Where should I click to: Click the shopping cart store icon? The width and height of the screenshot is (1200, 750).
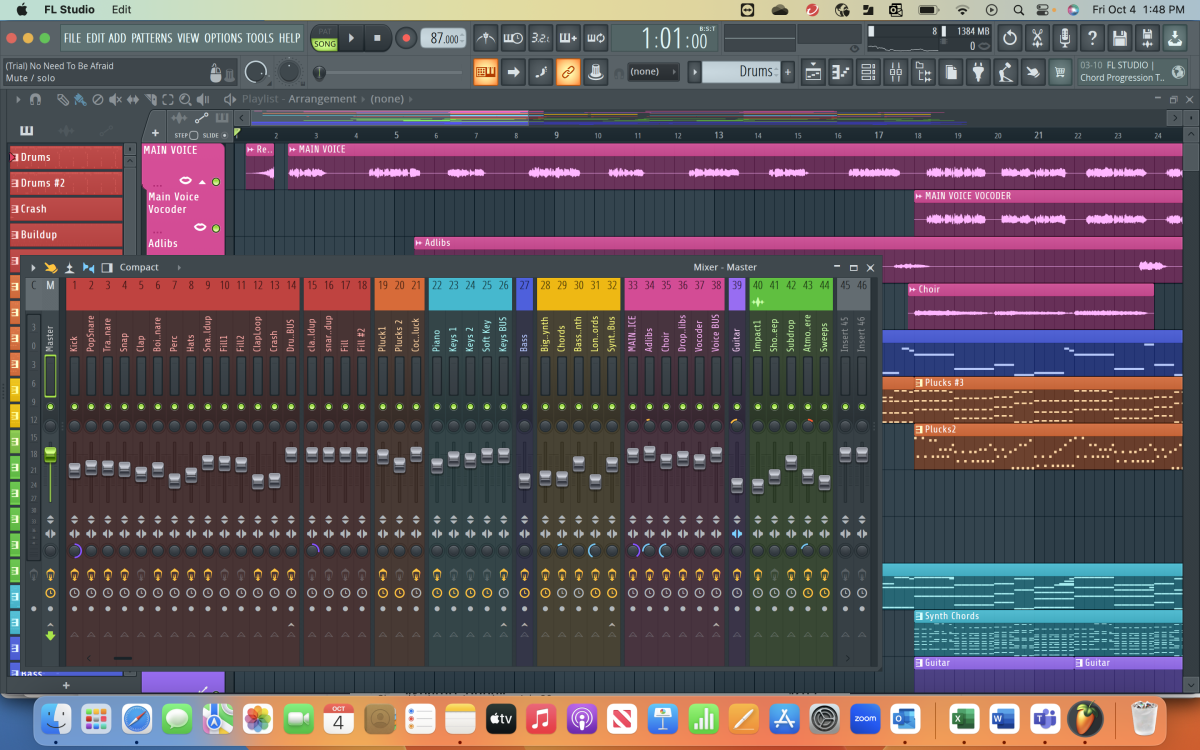coord(1060,72)
